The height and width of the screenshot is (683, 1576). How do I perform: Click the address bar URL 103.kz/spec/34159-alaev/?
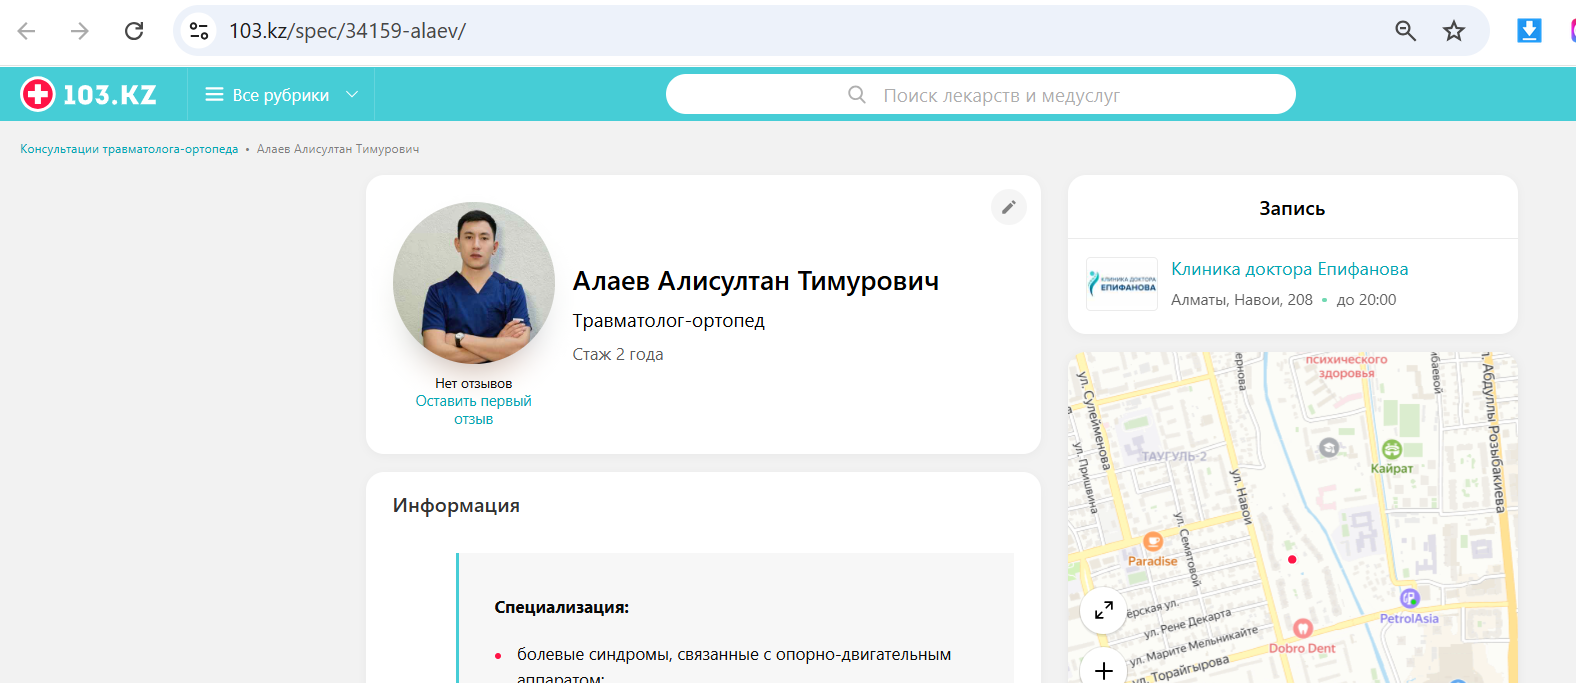tap(347, 31)
